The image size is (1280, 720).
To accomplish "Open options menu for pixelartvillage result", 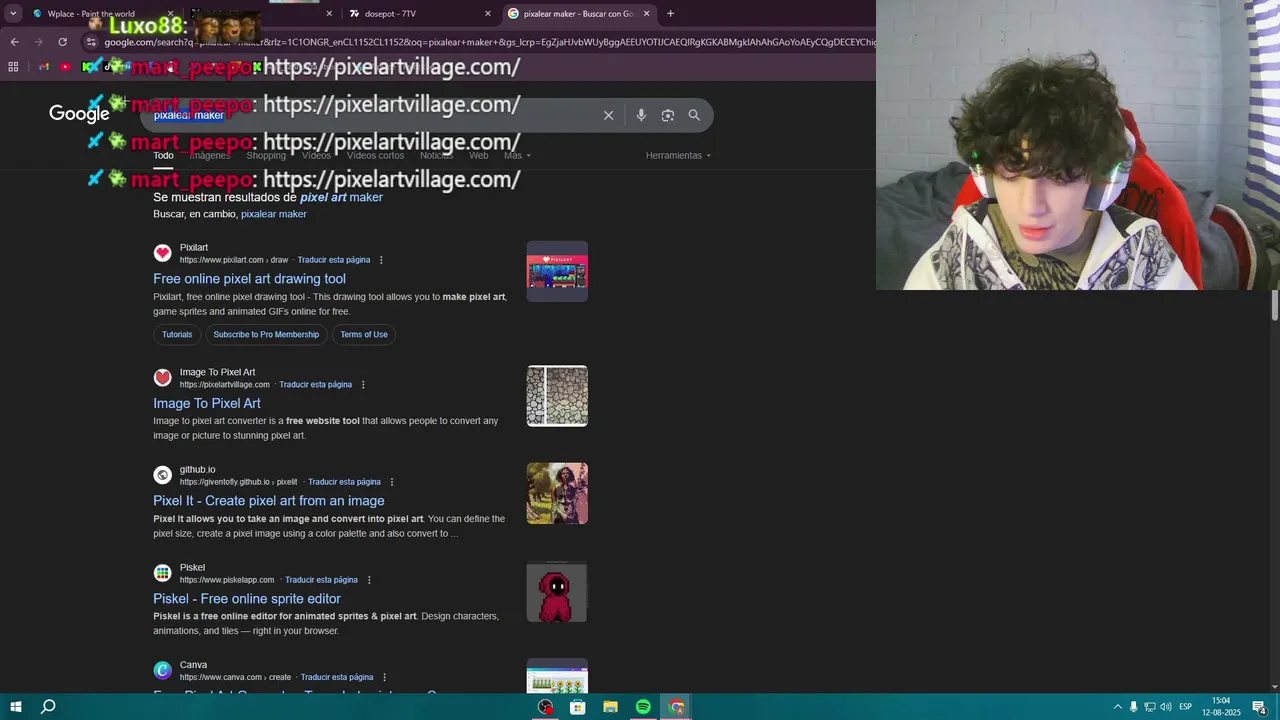I will pos(363,385).
